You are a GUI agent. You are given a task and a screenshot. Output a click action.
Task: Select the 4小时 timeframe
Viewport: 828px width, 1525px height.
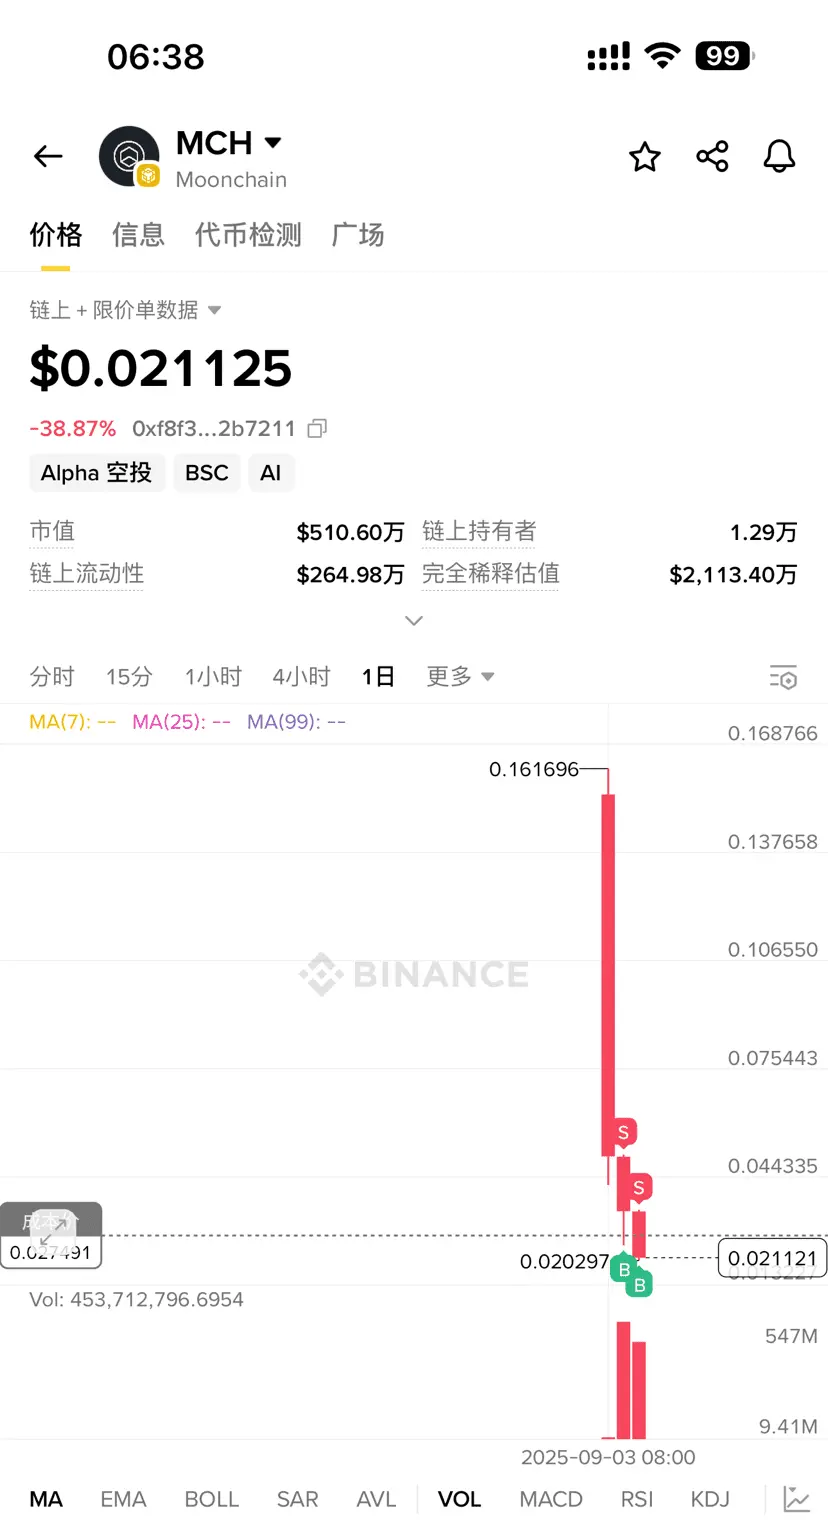coord(301,677)
